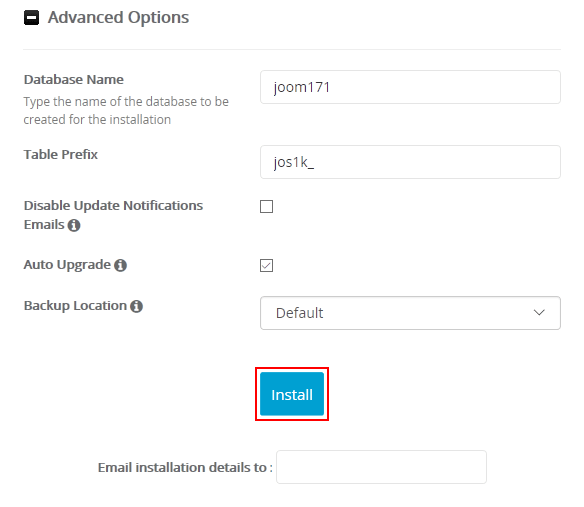Click the database name description help text
This screenshot has width=584, height=507.
click(126, 110)
